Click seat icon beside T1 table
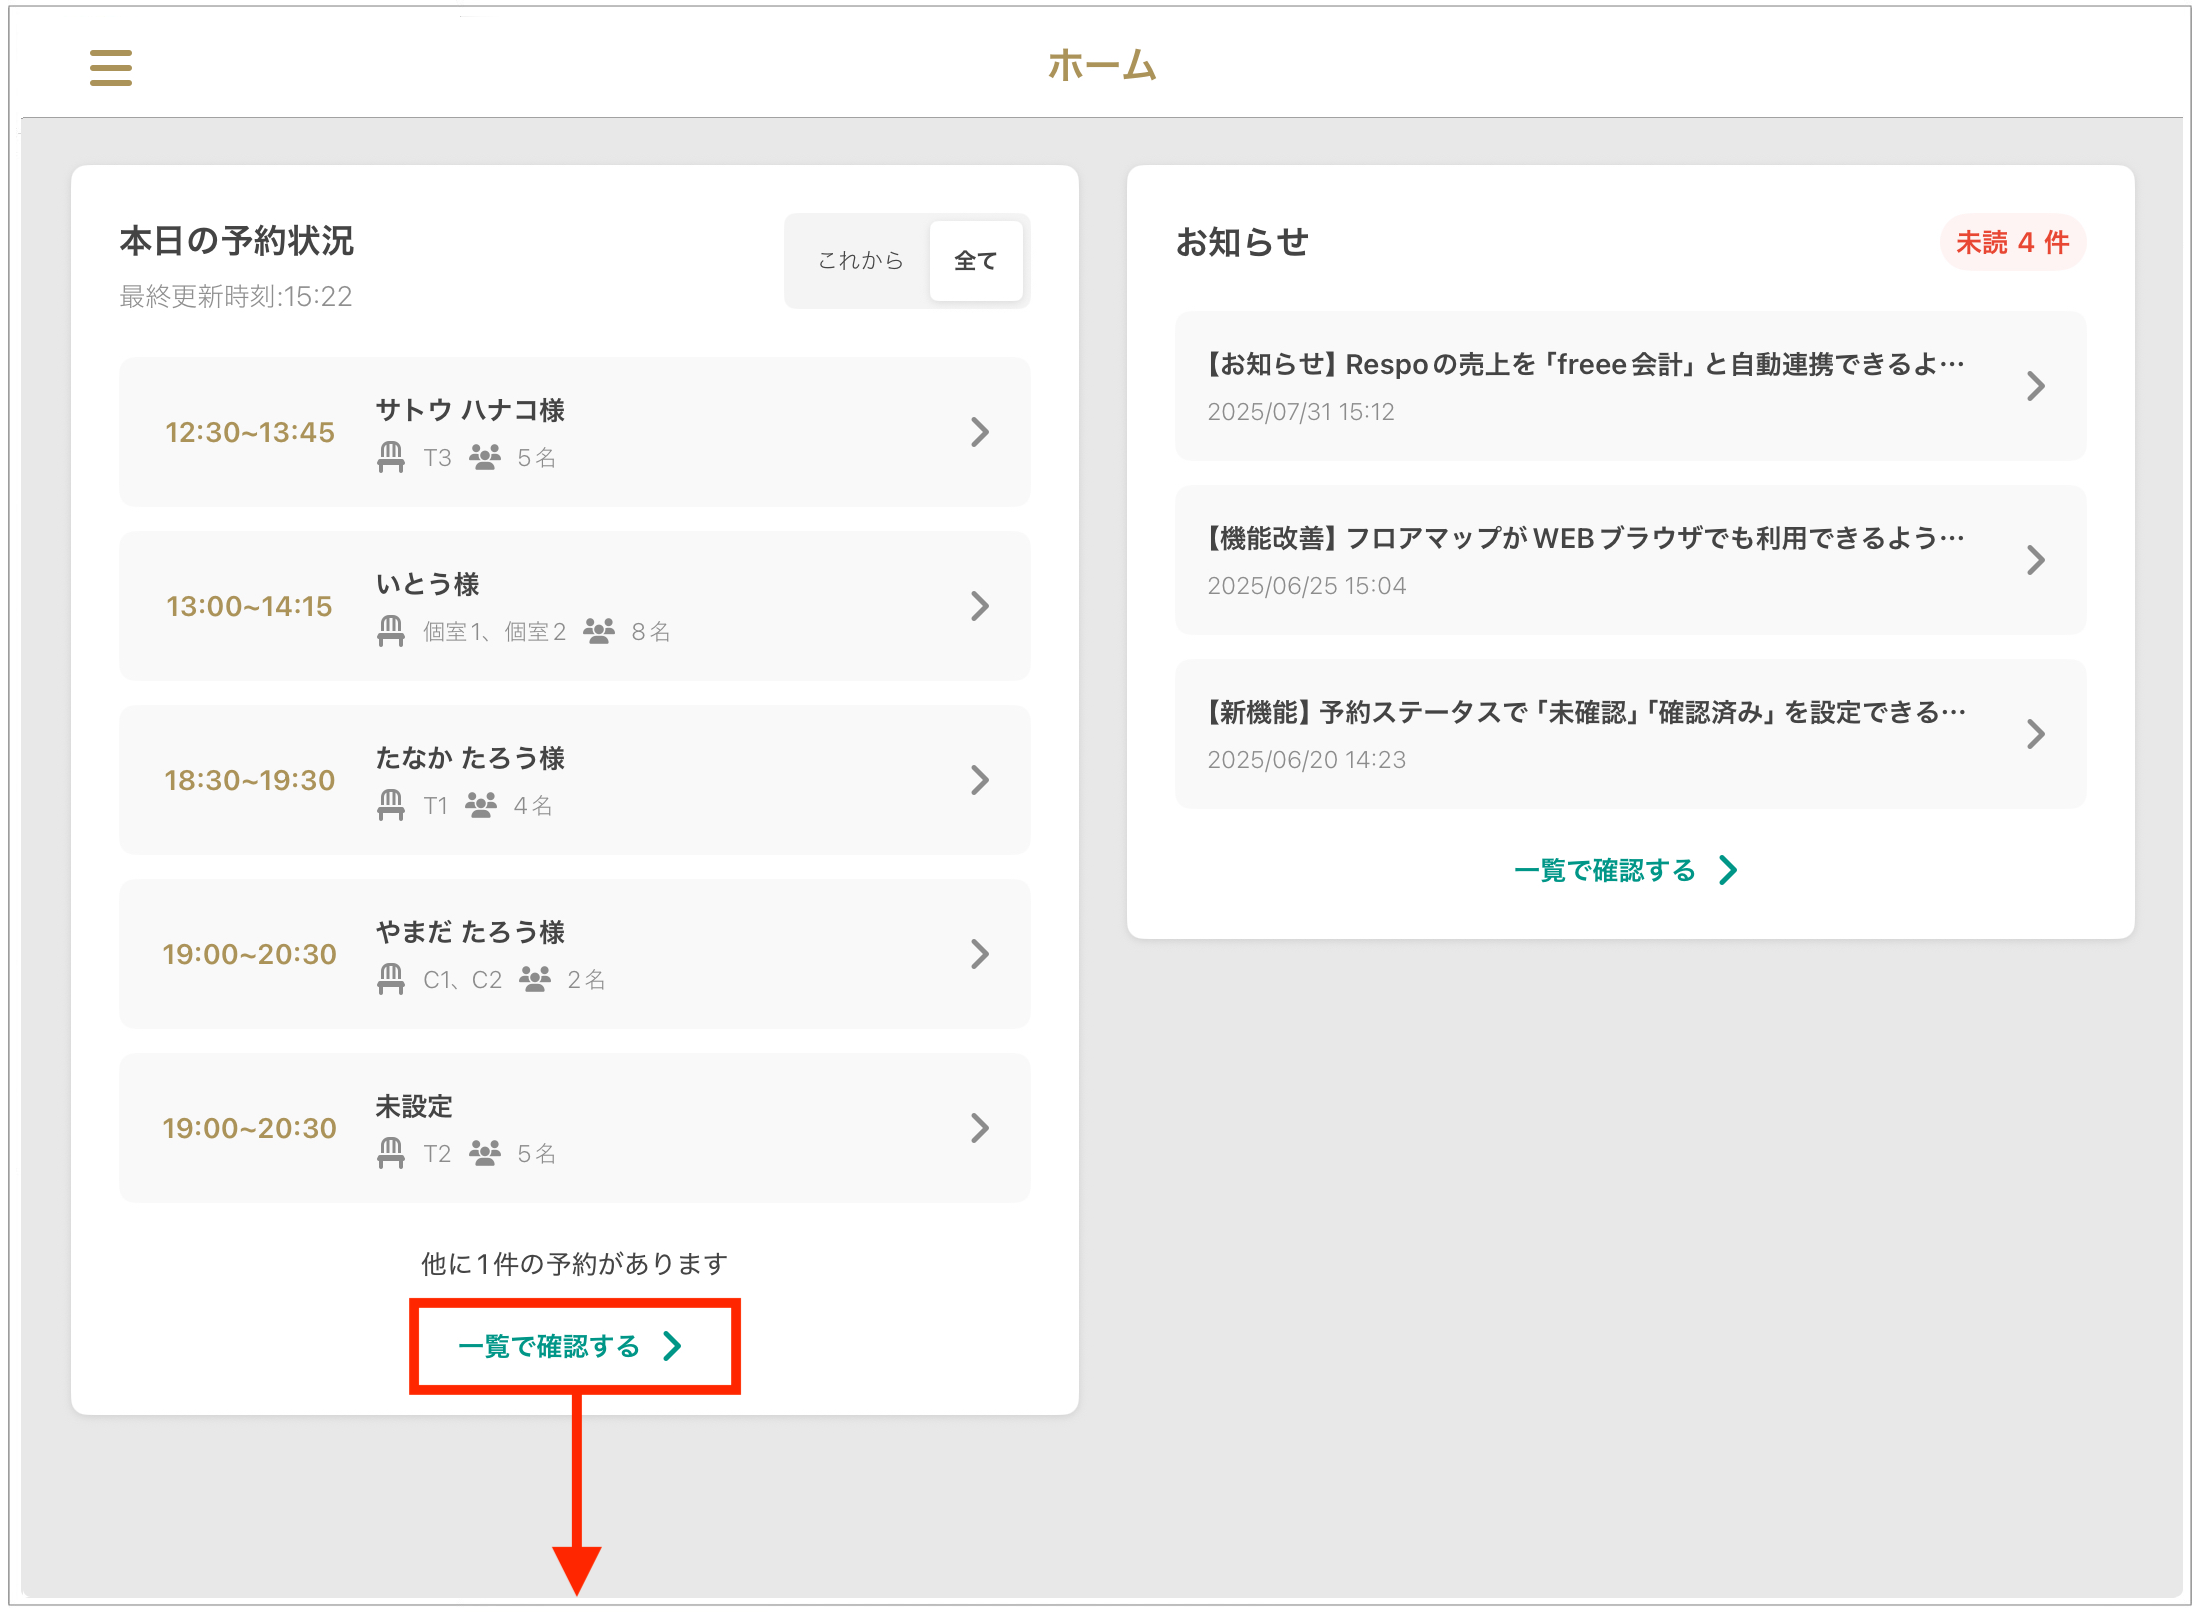This screenshot has height=1612, width=2198. 391,805
